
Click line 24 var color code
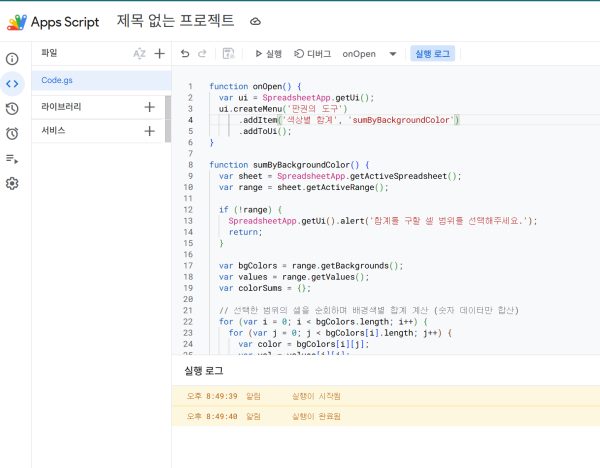tap(303, 344)
